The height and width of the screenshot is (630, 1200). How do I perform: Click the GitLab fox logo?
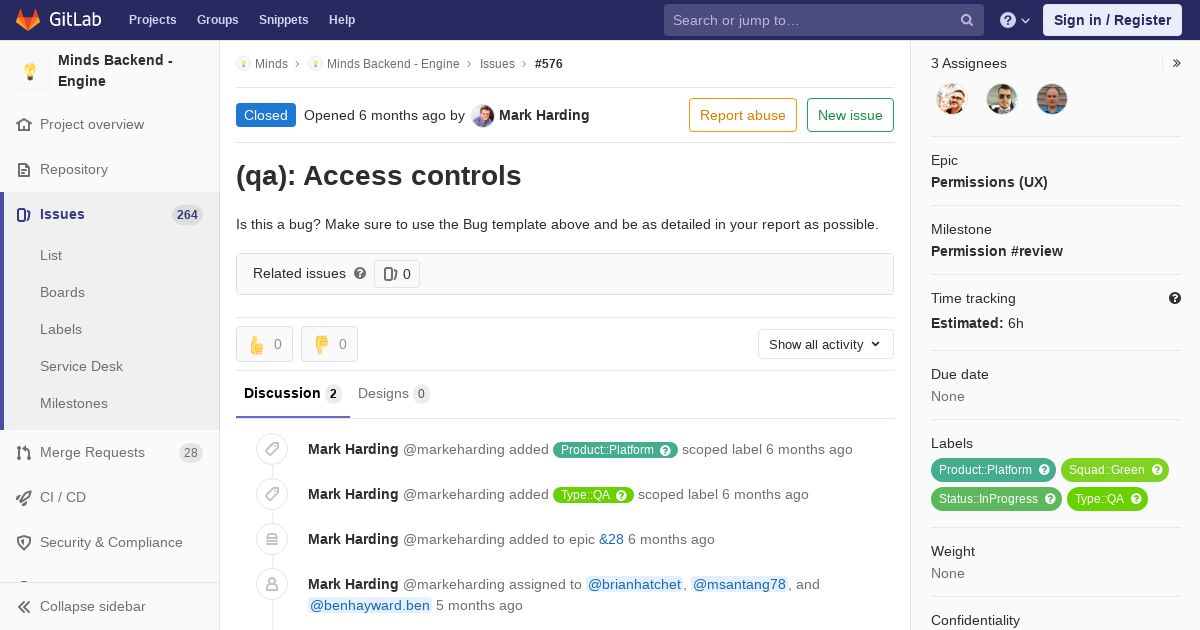coord(29,20)
